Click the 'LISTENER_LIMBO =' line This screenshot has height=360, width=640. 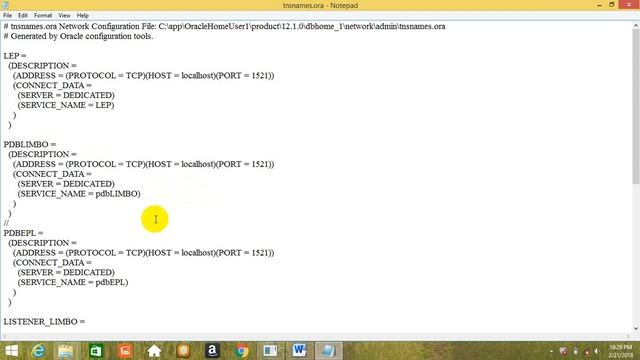pyautogui.click(x=44, y=322)
